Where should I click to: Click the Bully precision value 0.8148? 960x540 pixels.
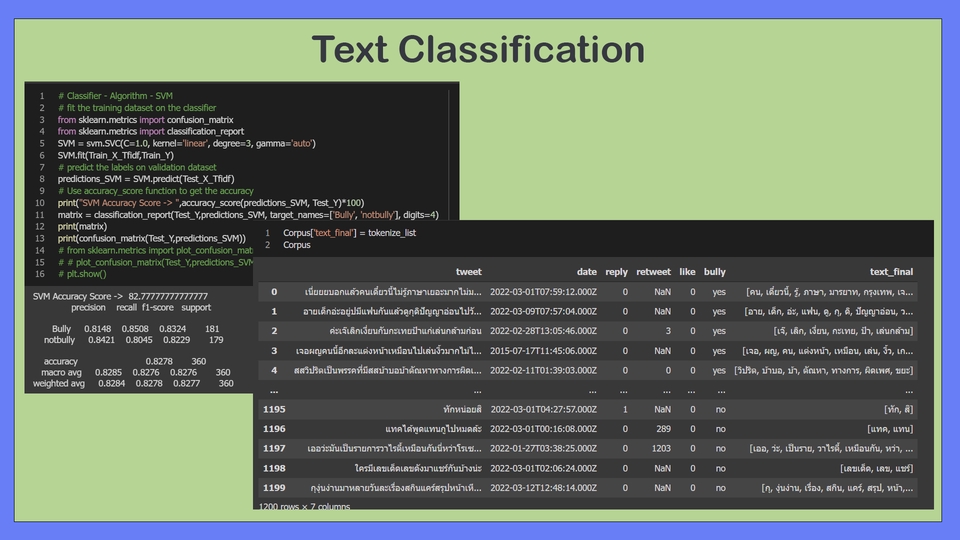(97, 329)
